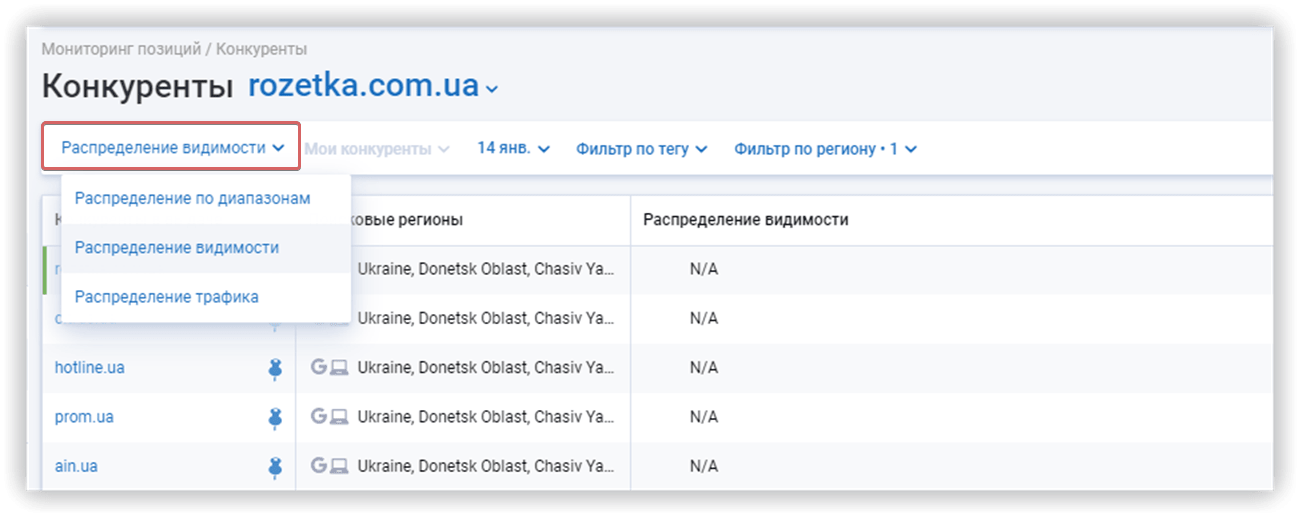Click the desktop device icon in the hotline.ua row
This screenshot has height=517, width=1300.
(x=339, y=368)
